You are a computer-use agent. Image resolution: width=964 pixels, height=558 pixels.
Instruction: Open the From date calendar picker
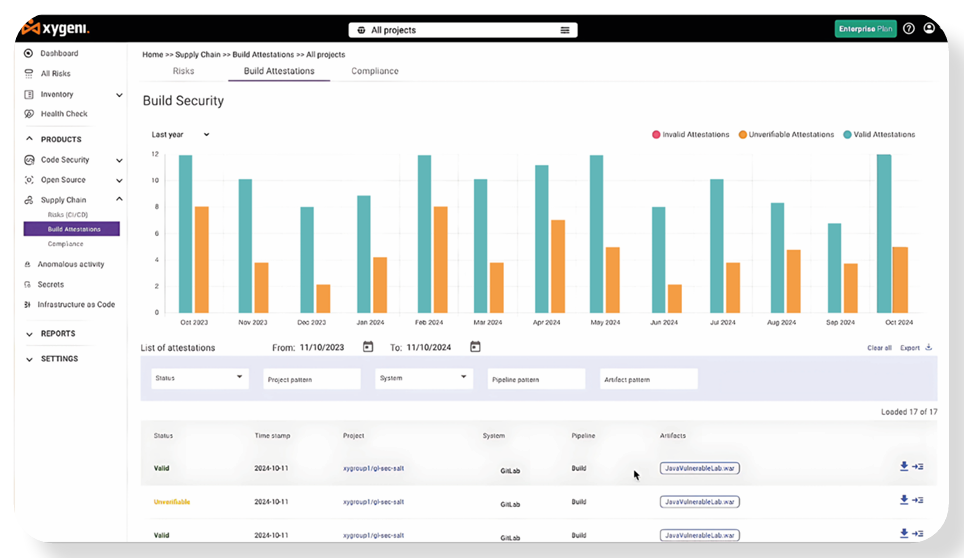[x=368, y=347]
